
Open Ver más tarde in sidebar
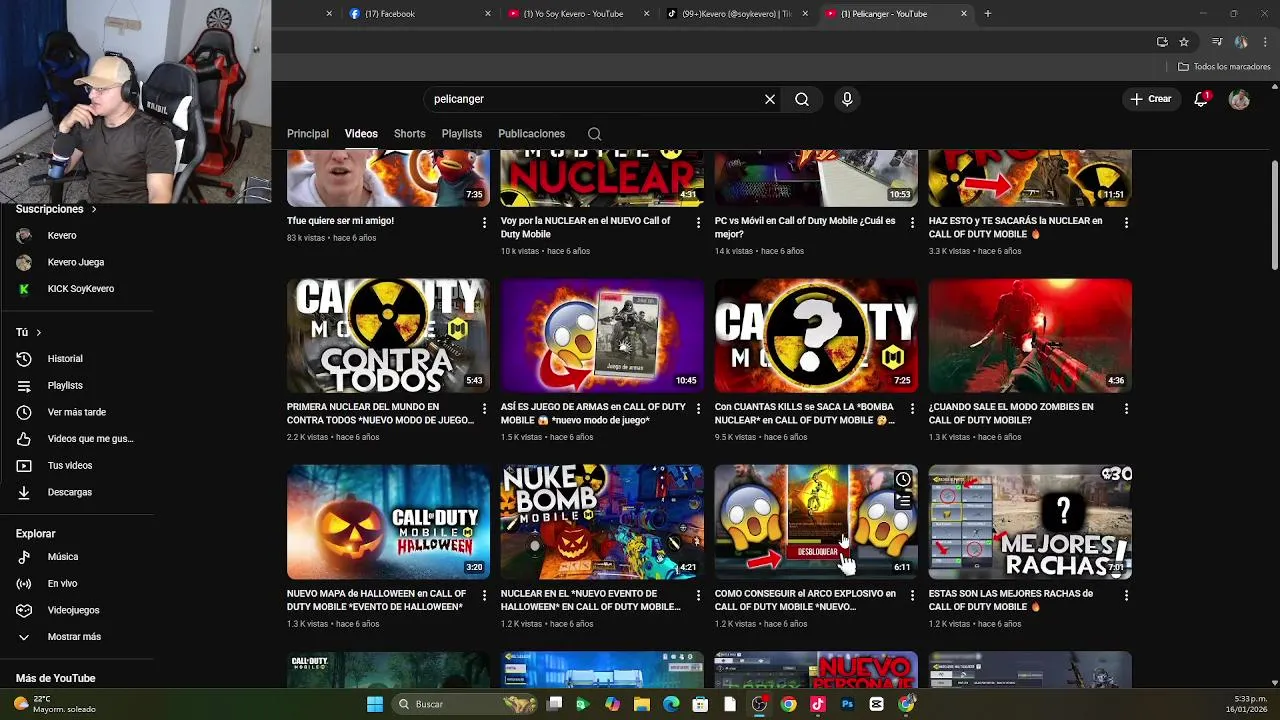(x=77, y=412)
